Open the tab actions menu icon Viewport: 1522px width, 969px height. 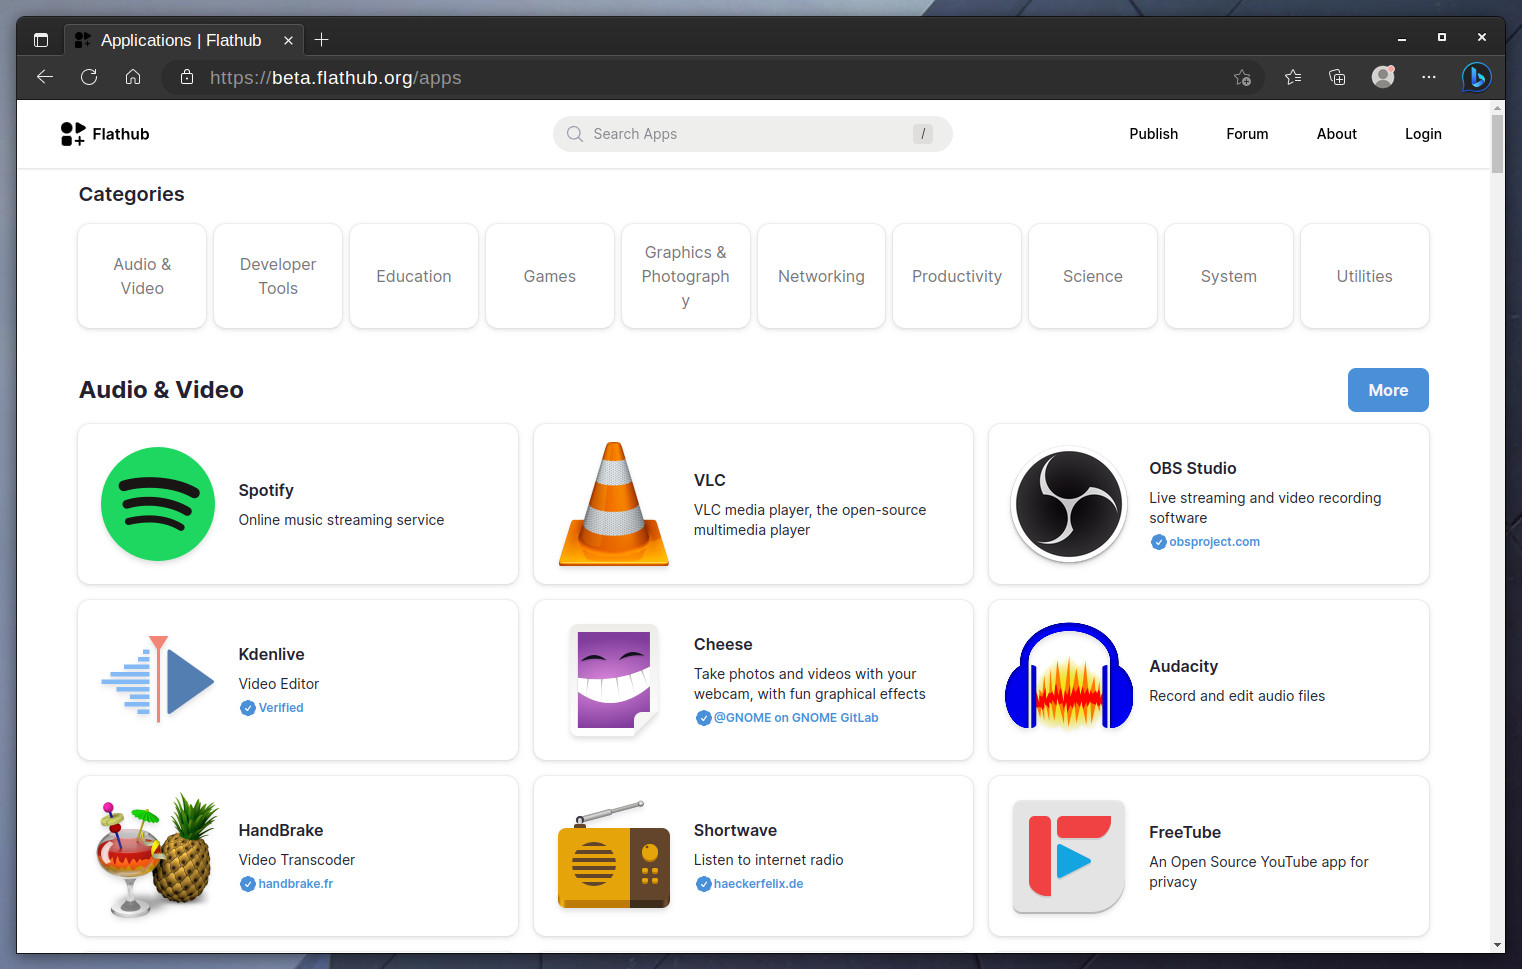[41, 40]
